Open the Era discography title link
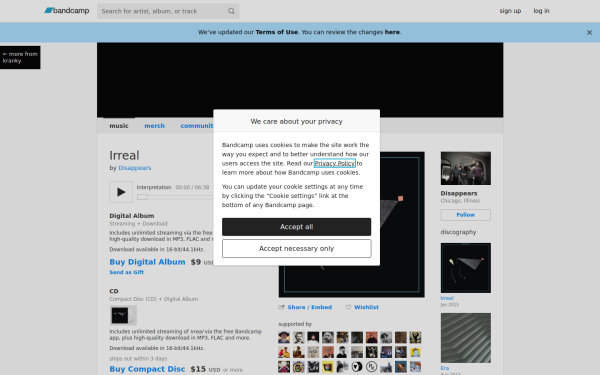600x375 pixels. (445, 368)
